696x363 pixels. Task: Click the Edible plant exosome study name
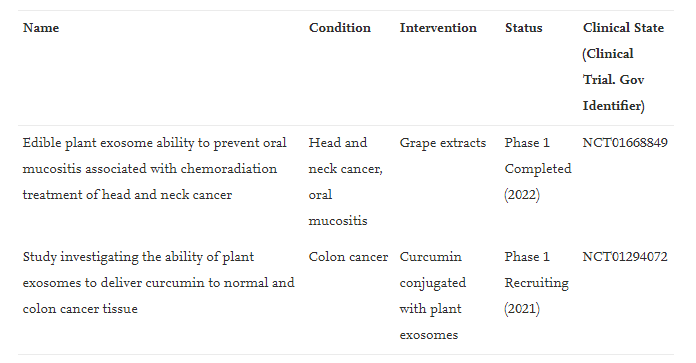154,169
